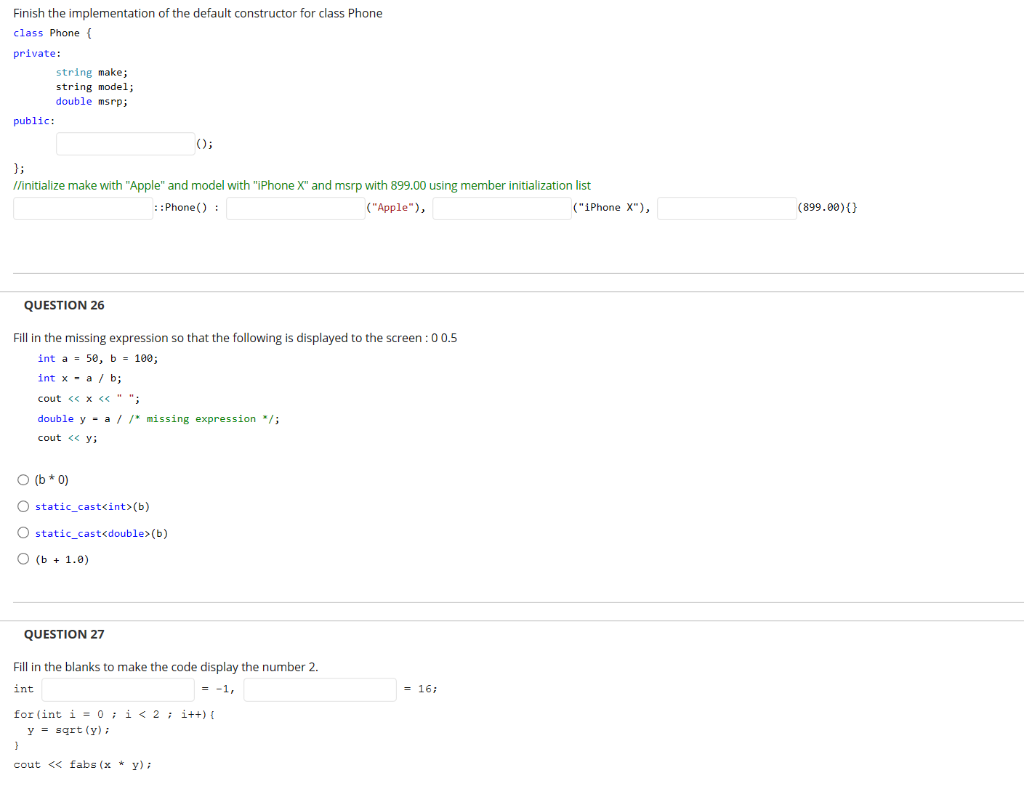1024x794 pixels.
Task: Click the first blank equal to -1 in Question 27
Action: pos(117,689)
